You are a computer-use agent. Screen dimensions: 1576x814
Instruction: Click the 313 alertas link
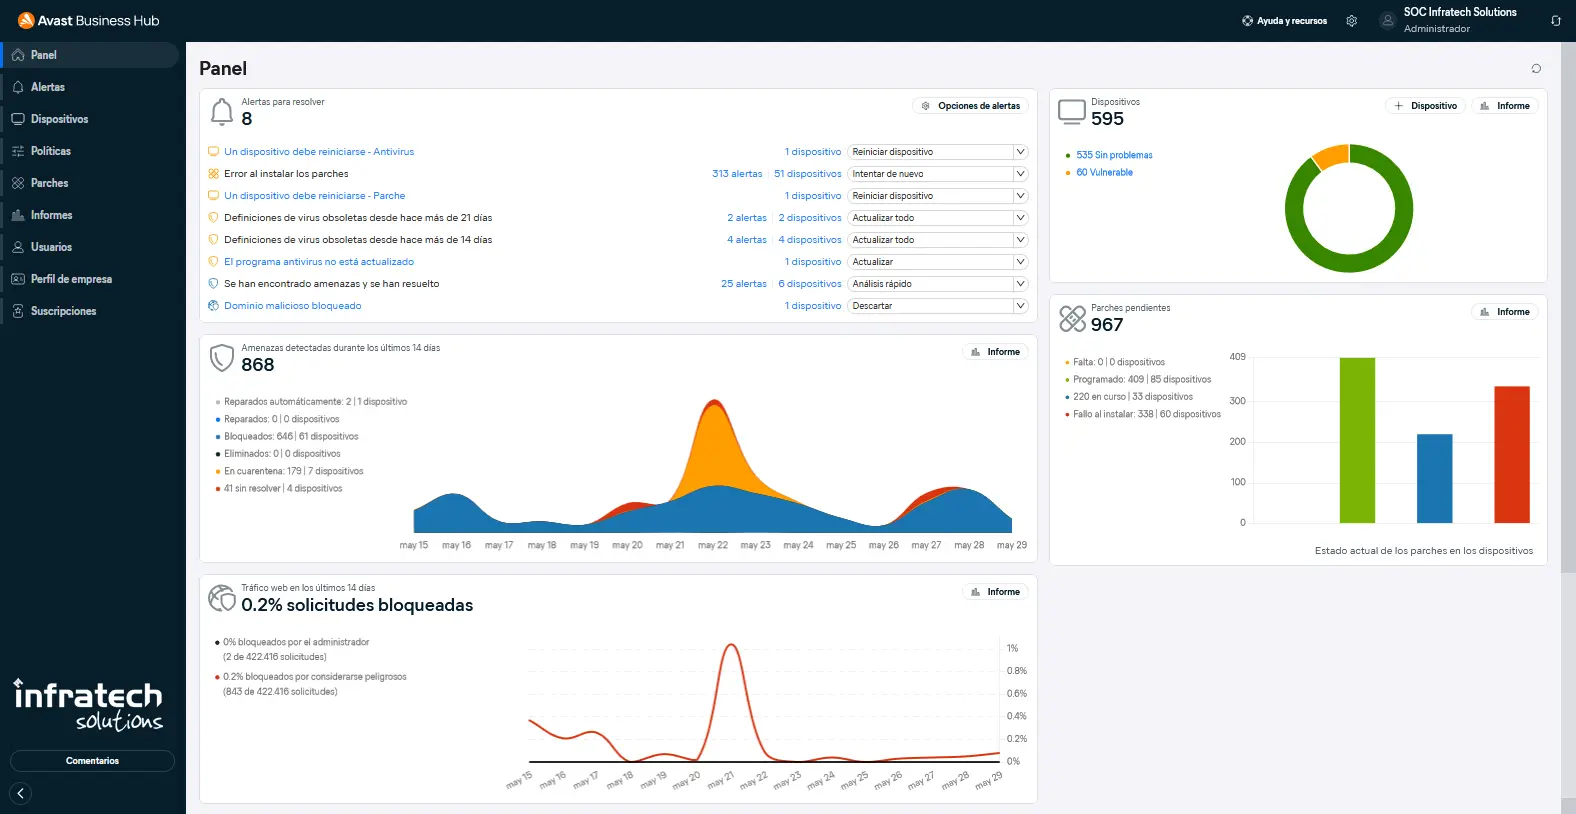coord(737,174)
